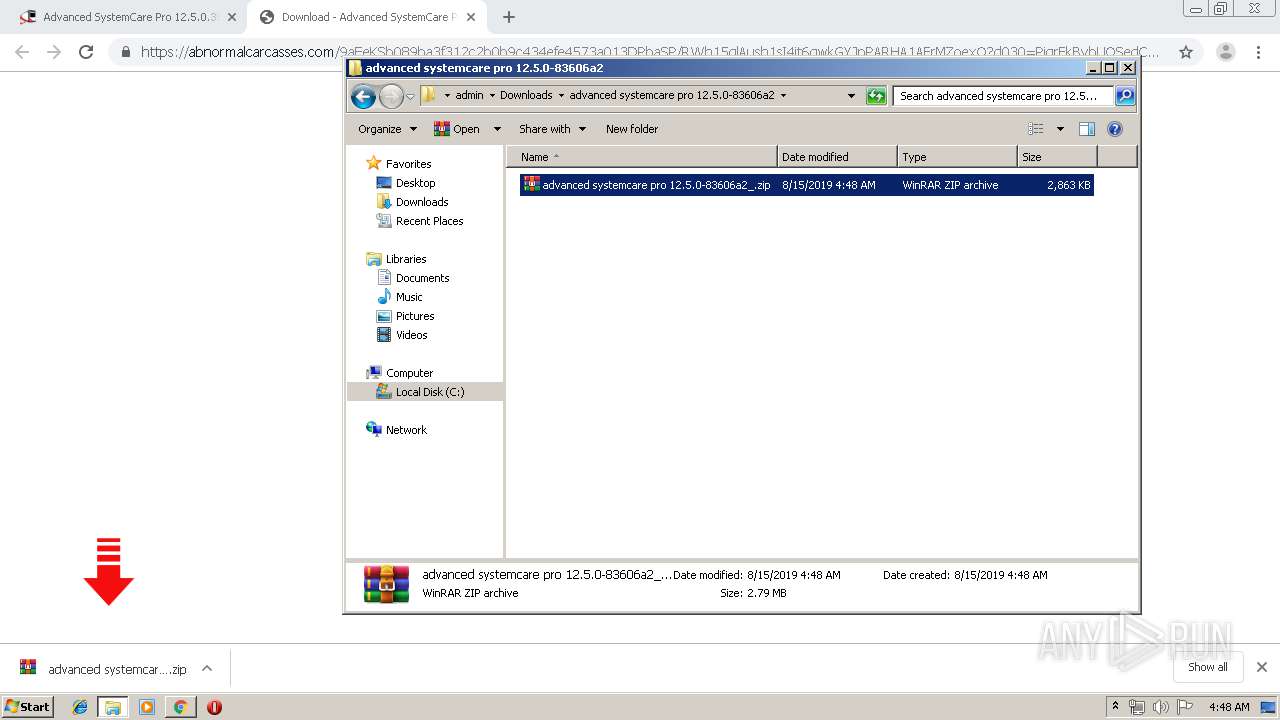View site info via the padlock icon
This screenshot has height=720, width=1280.
(x=126, y=52)
